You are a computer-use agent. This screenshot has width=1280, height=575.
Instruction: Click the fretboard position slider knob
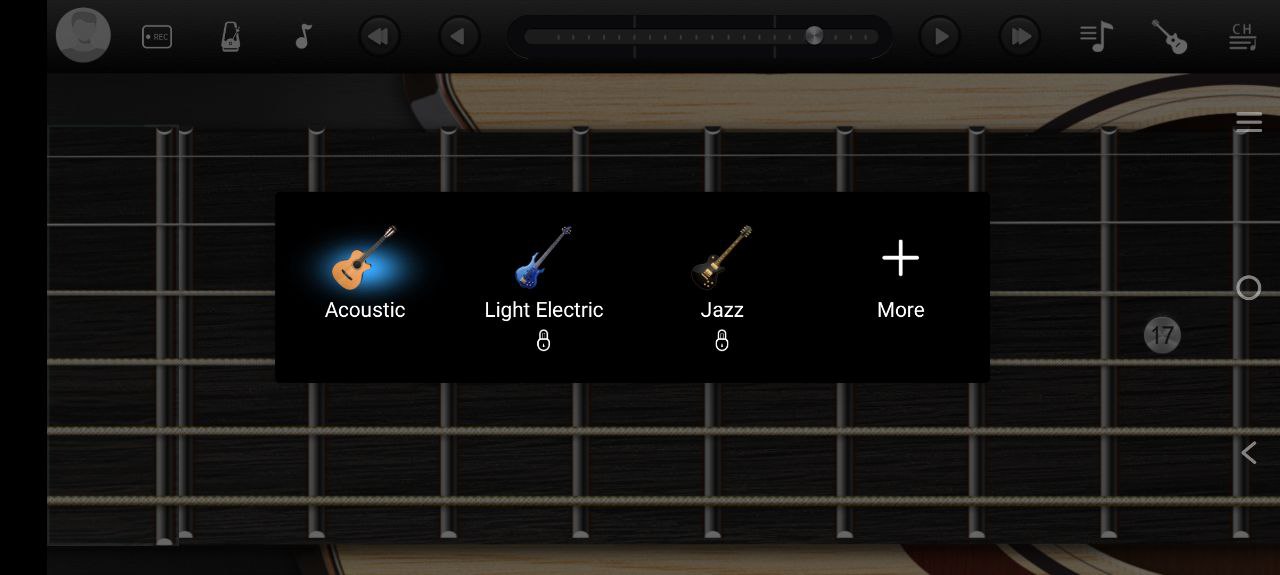814,36
